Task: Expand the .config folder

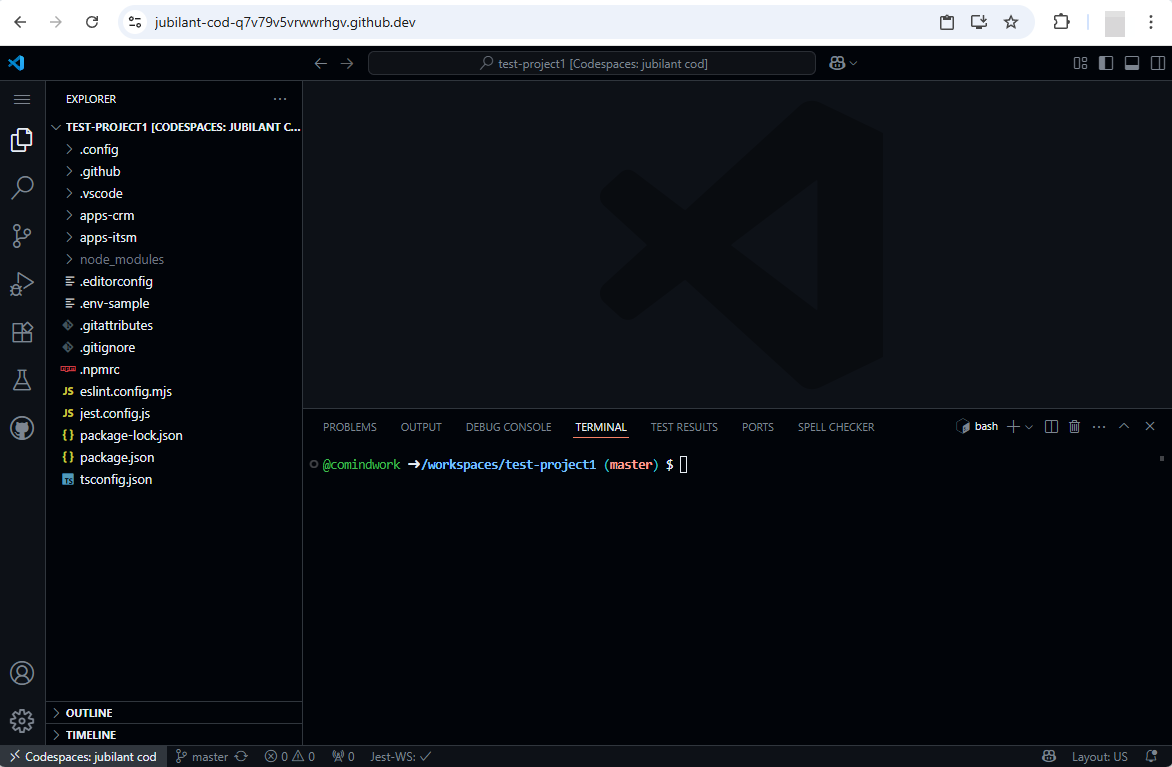Action: (x=174, y=150)
